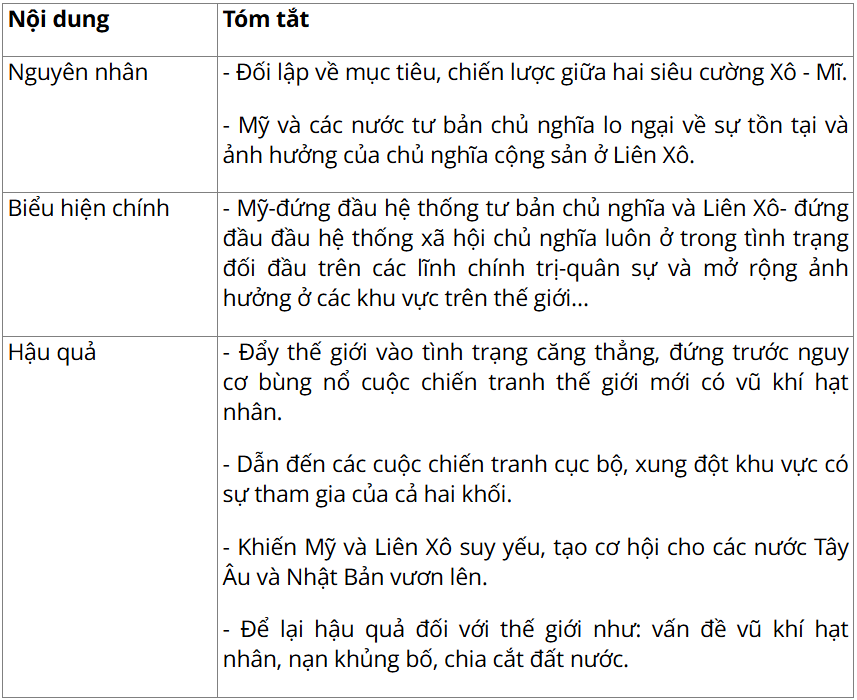
Task: Click the line starting 'Mỹ-đứng đầu hệ thống'
Action: [535, 209]
